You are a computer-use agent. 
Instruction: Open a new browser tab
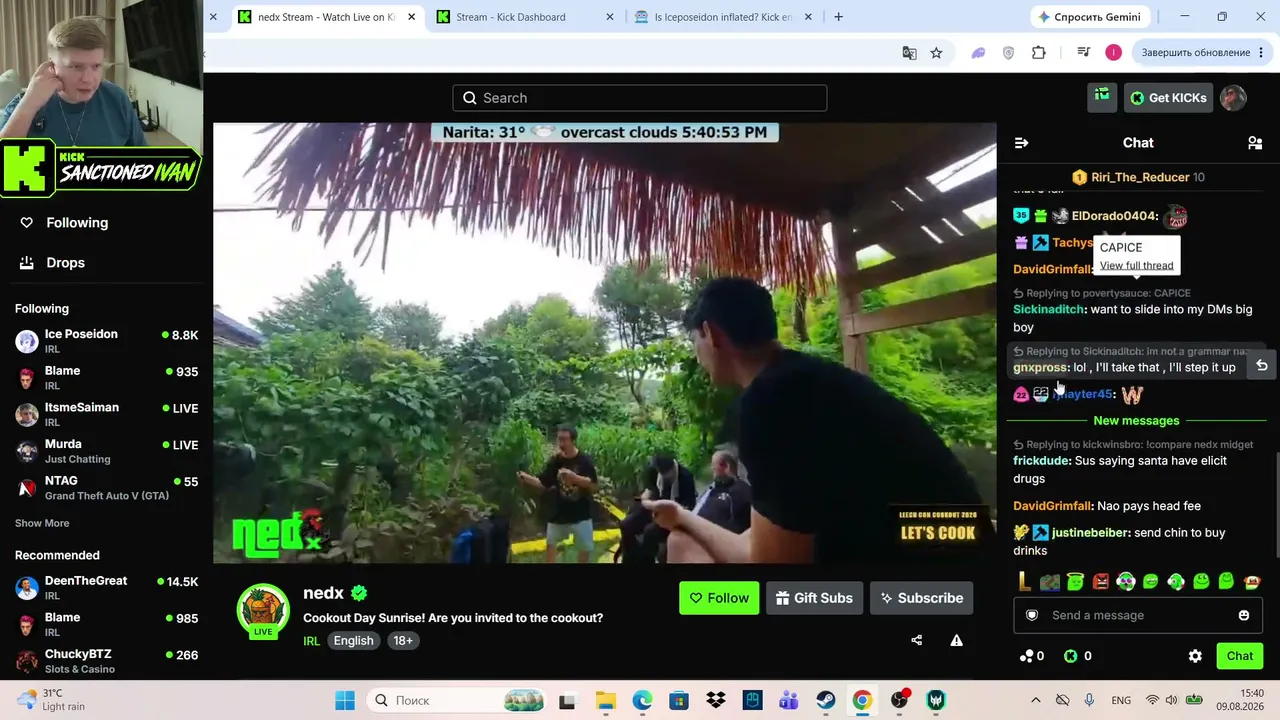click(x=838, y=17)
